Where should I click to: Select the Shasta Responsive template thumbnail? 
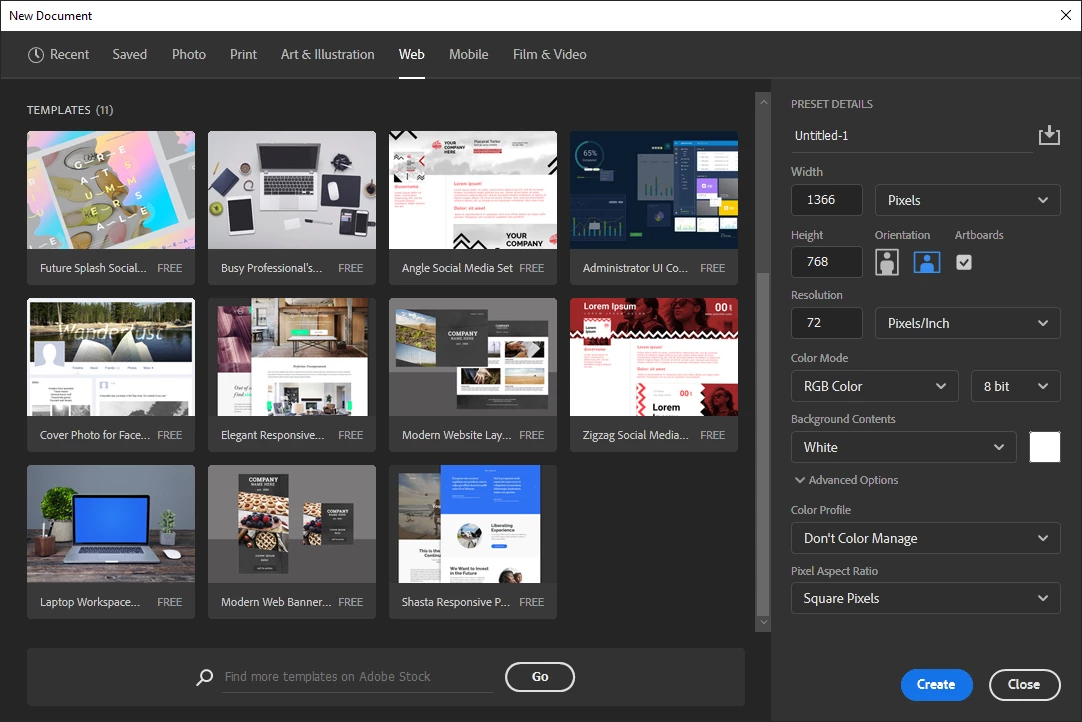(x=473, y=524)
